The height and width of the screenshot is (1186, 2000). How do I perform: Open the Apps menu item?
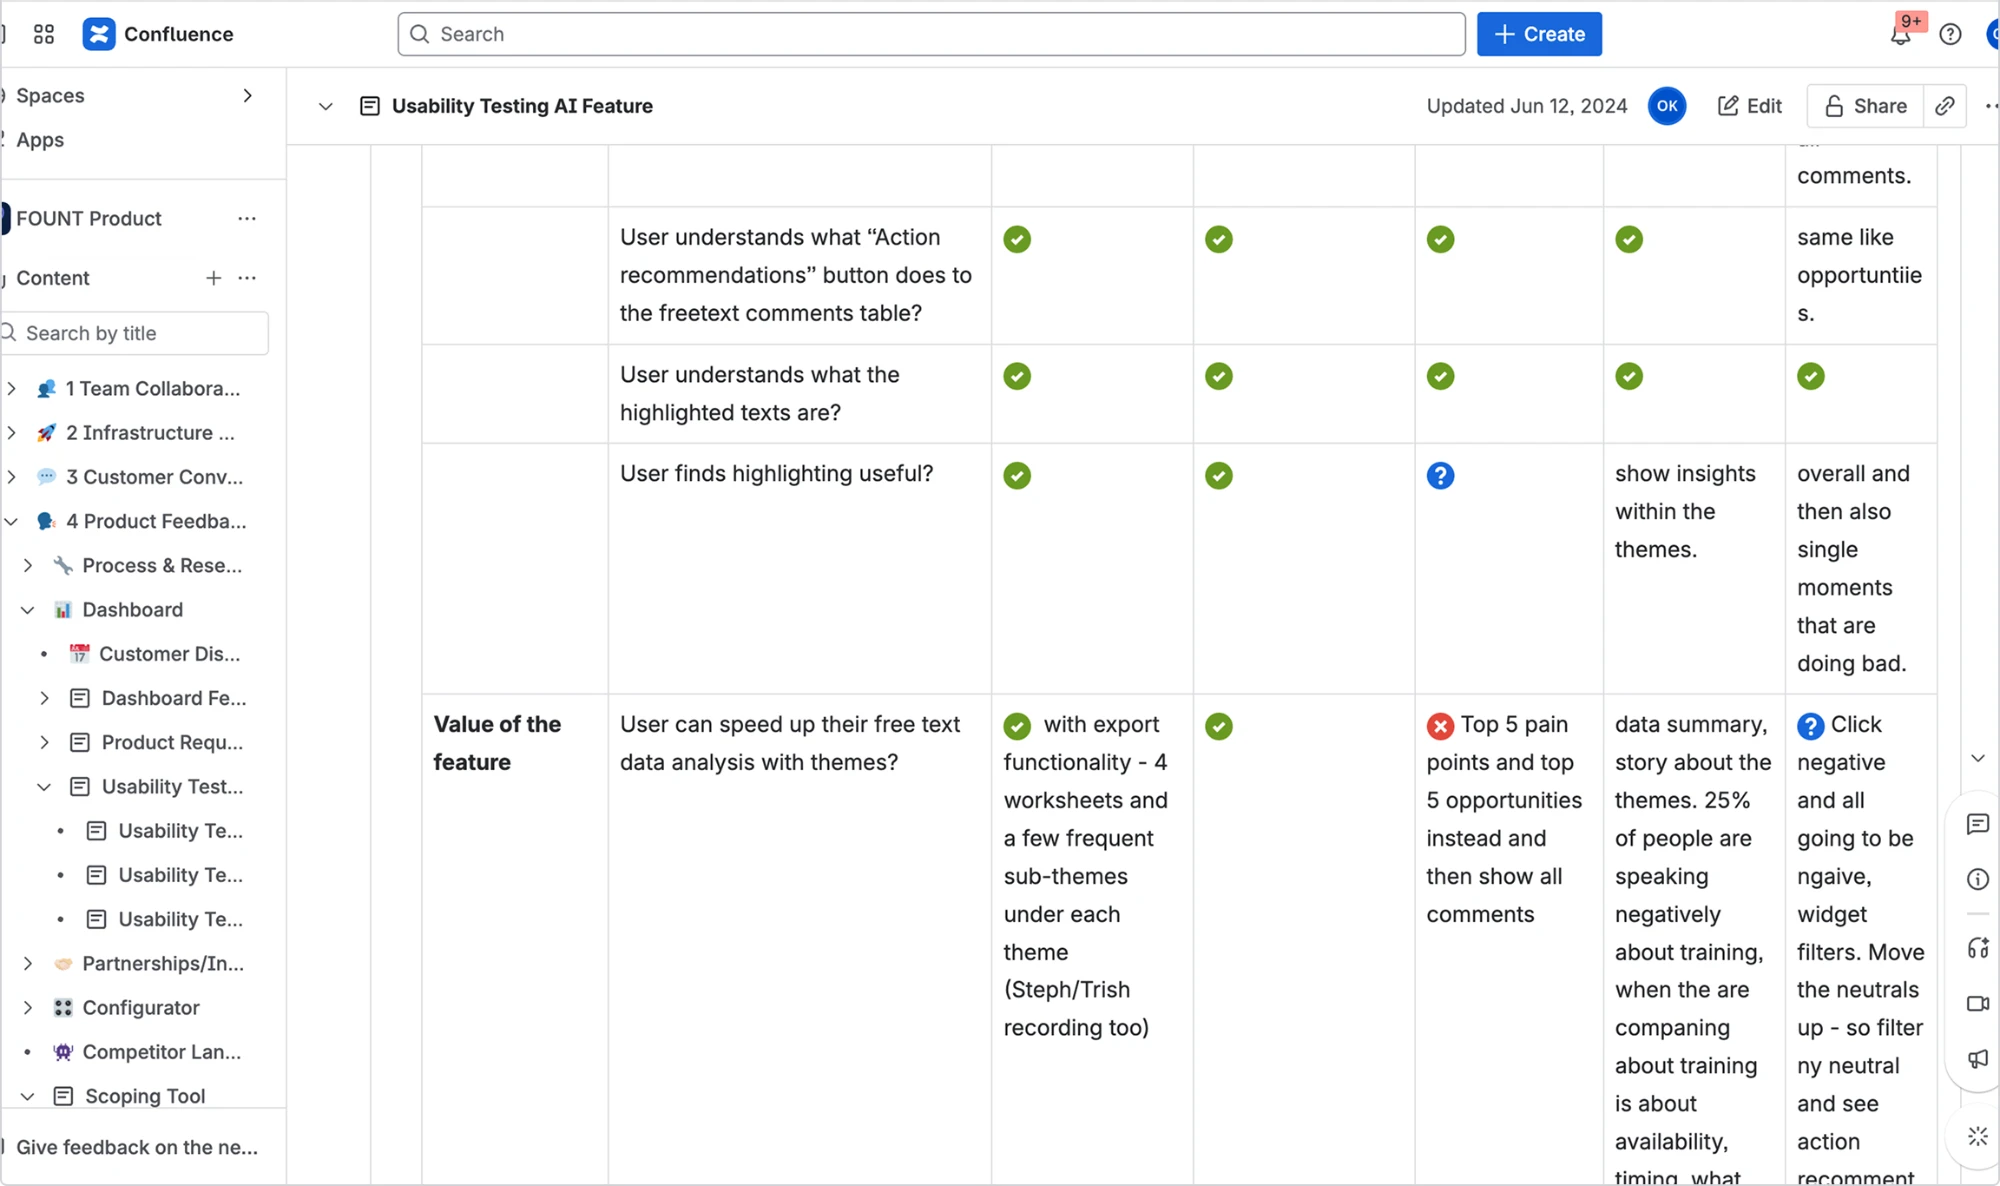coord(40,140)
